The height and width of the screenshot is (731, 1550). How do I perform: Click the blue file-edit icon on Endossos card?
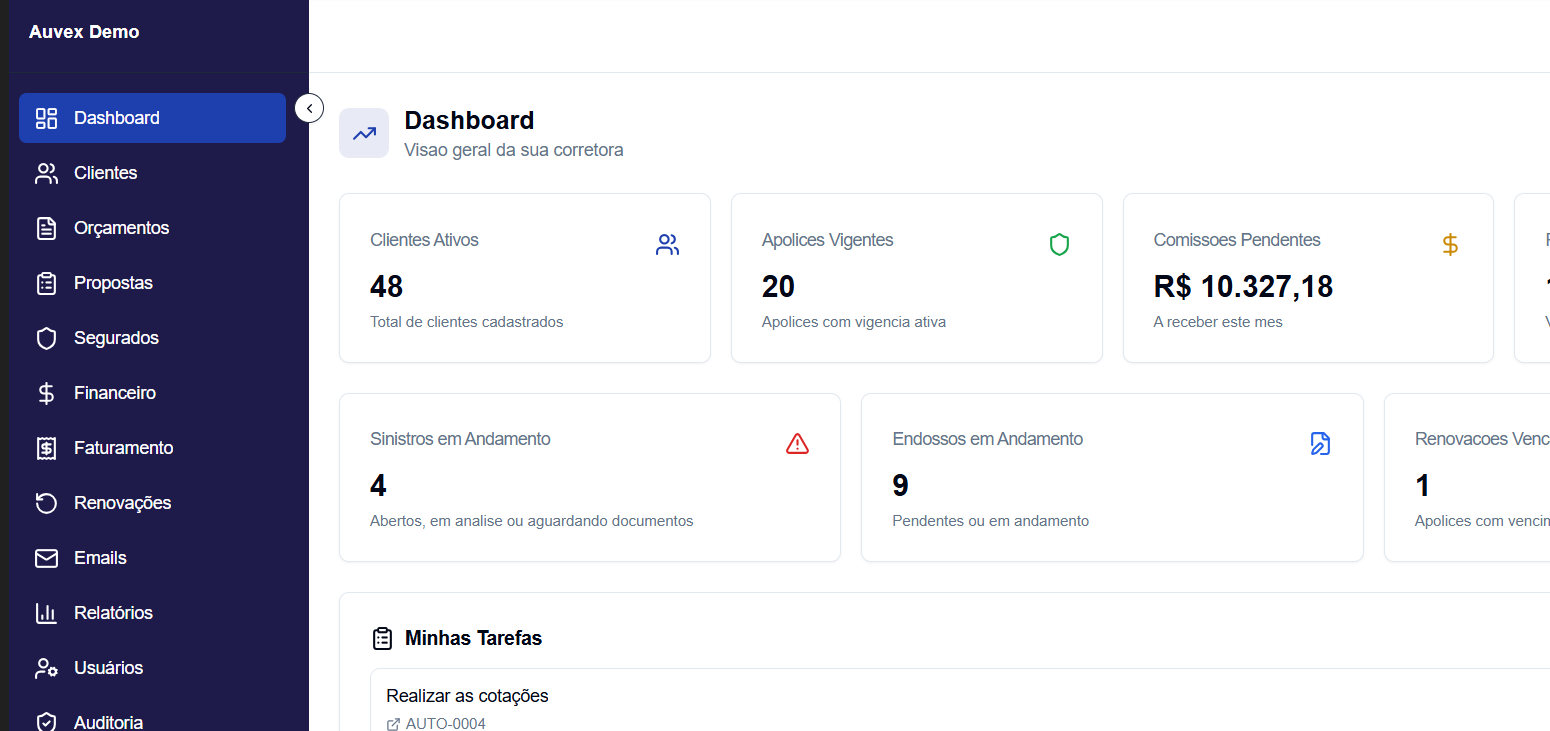click(x=1320, y=443)
